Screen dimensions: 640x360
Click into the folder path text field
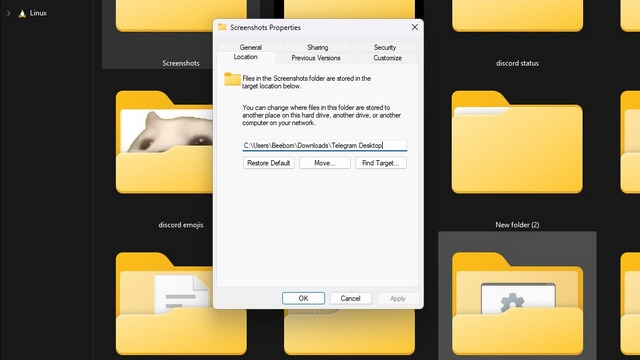click(324, 145)
